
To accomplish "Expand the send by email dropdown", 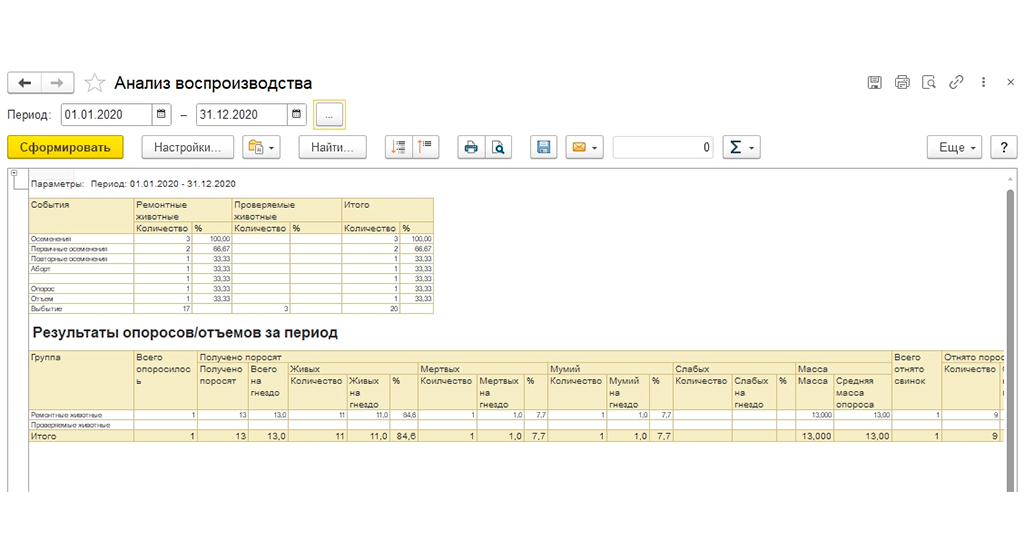I will (584, 147).
